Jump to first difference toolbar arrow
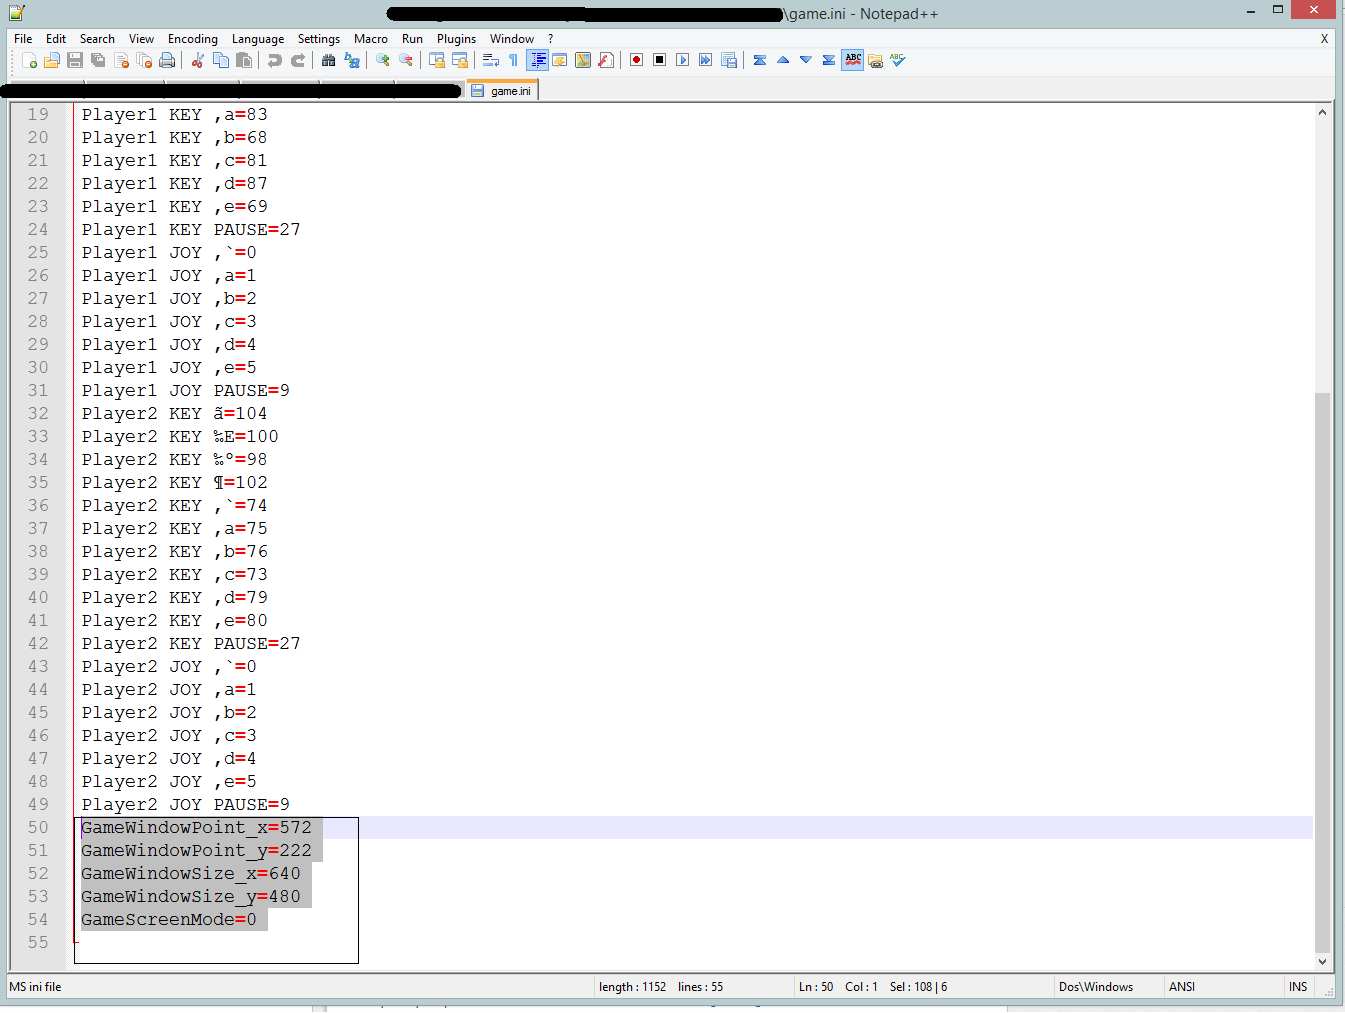 pyautogui.click(x=760, y=61)
